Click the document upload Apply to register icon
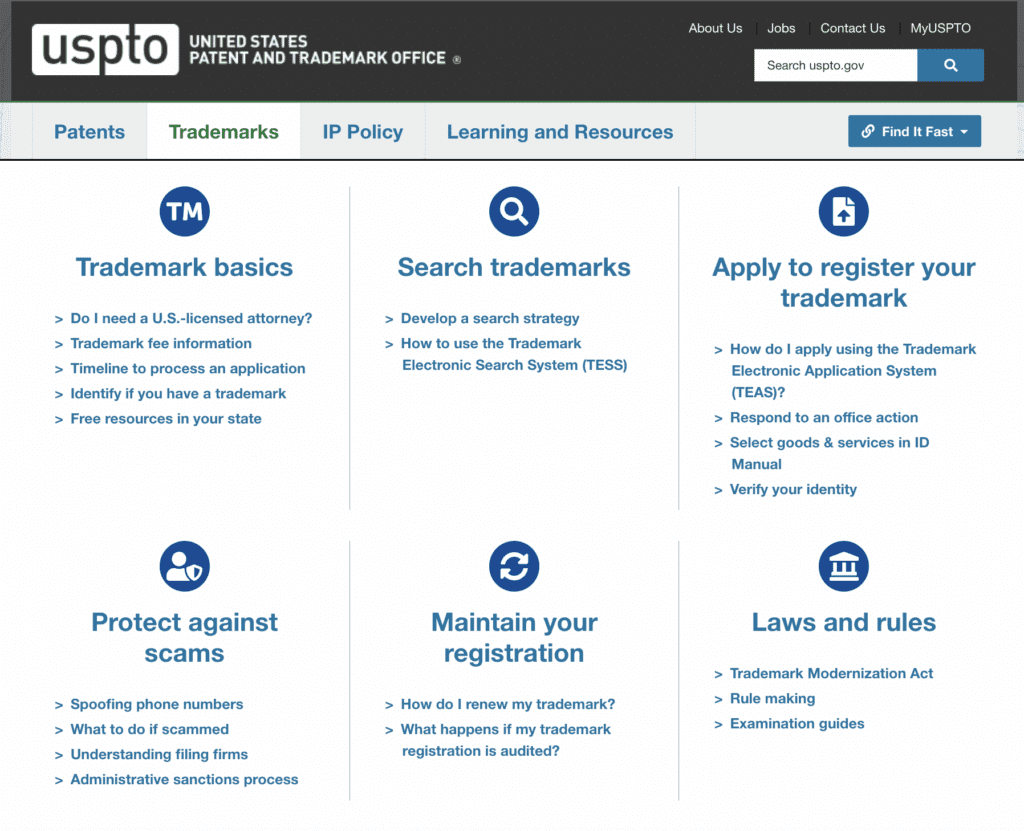Screen dimensions: 1024x831 point(843,211)
